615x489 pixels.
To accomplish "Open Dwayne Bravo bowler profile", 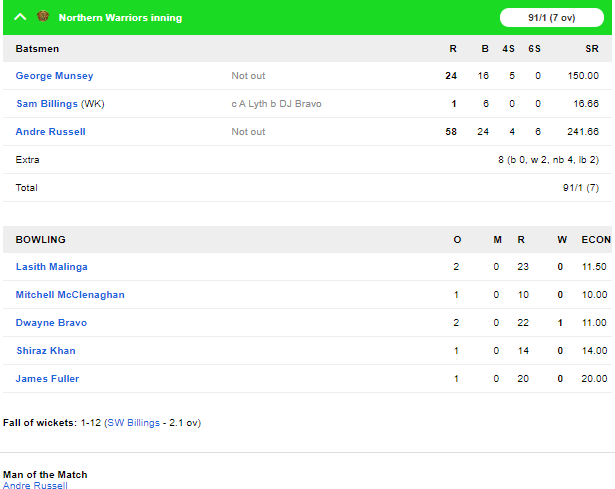I will click(x=51, y=323).
